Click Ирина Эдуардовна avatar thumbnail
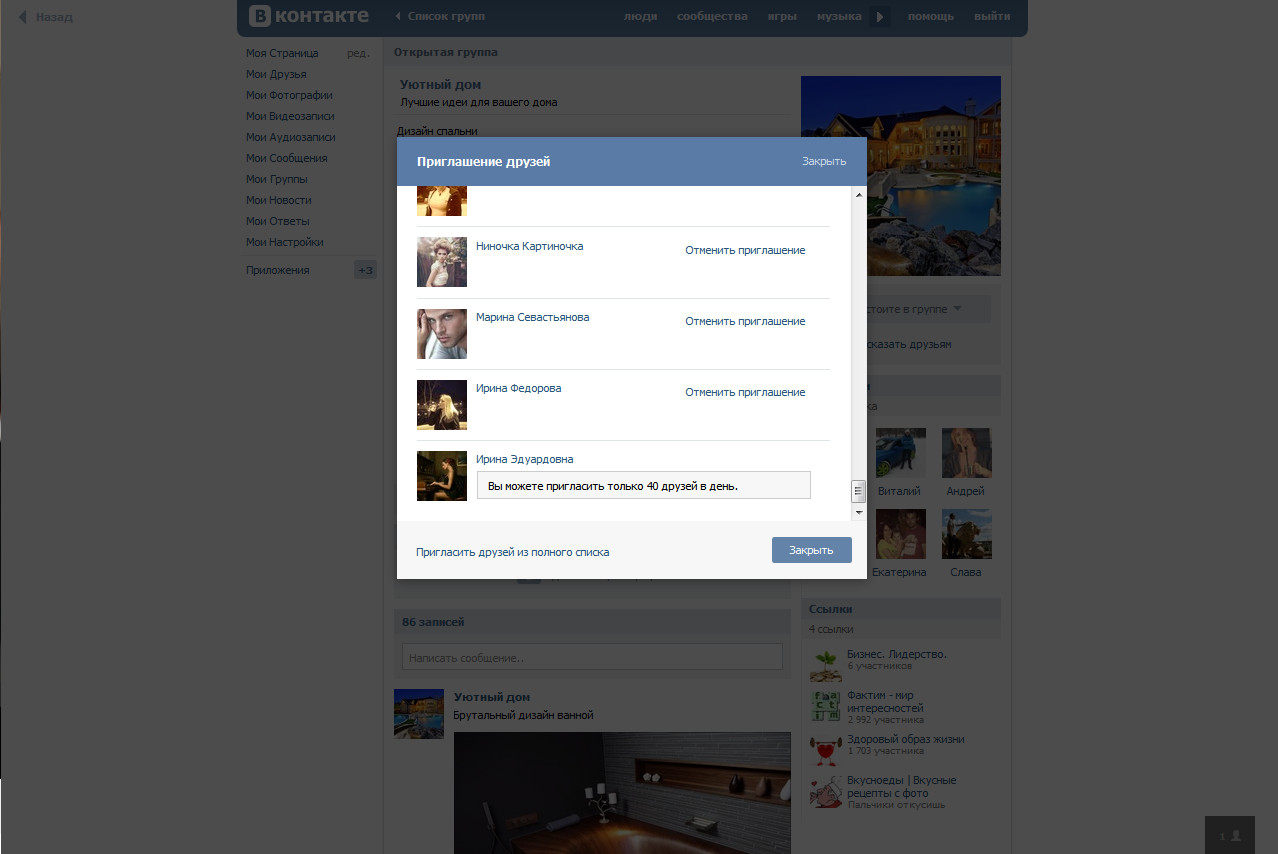Viewport: 1278px width, 854px height. (x=442, y=476)
